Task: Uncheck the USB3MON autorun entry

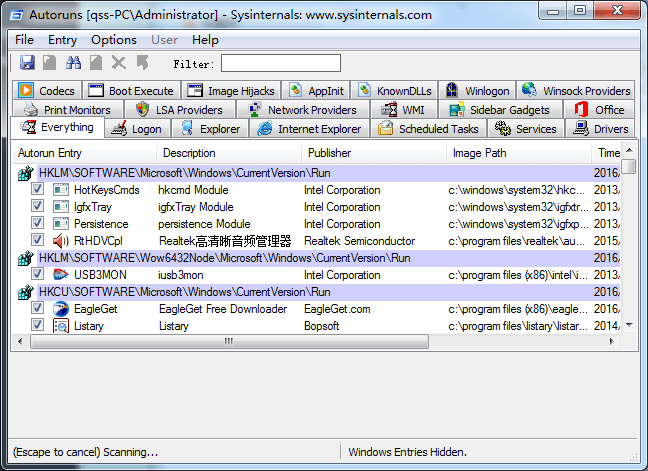Action: (37, 274)
